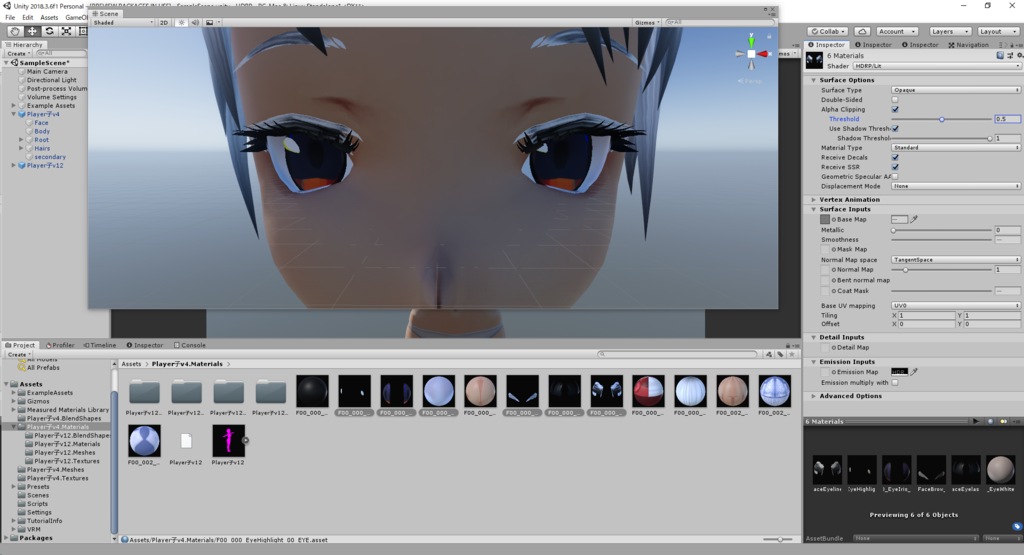Click the Scene orientation gizmo
The image size is (1024, 555).
pos(751,54)
